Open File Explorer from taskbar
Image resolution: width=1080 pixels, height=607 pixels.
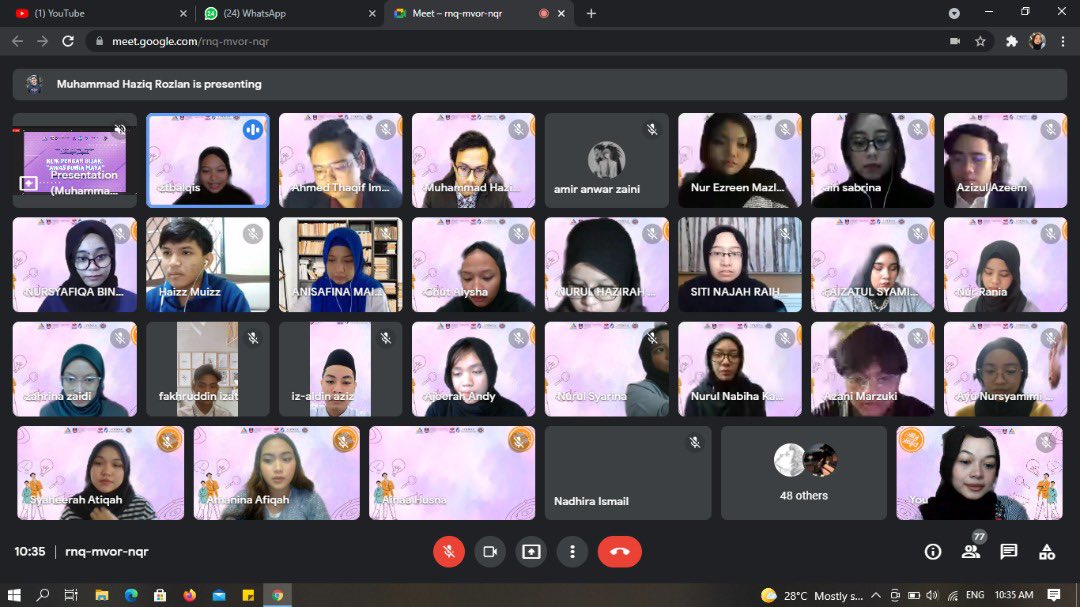coord(101,595)
